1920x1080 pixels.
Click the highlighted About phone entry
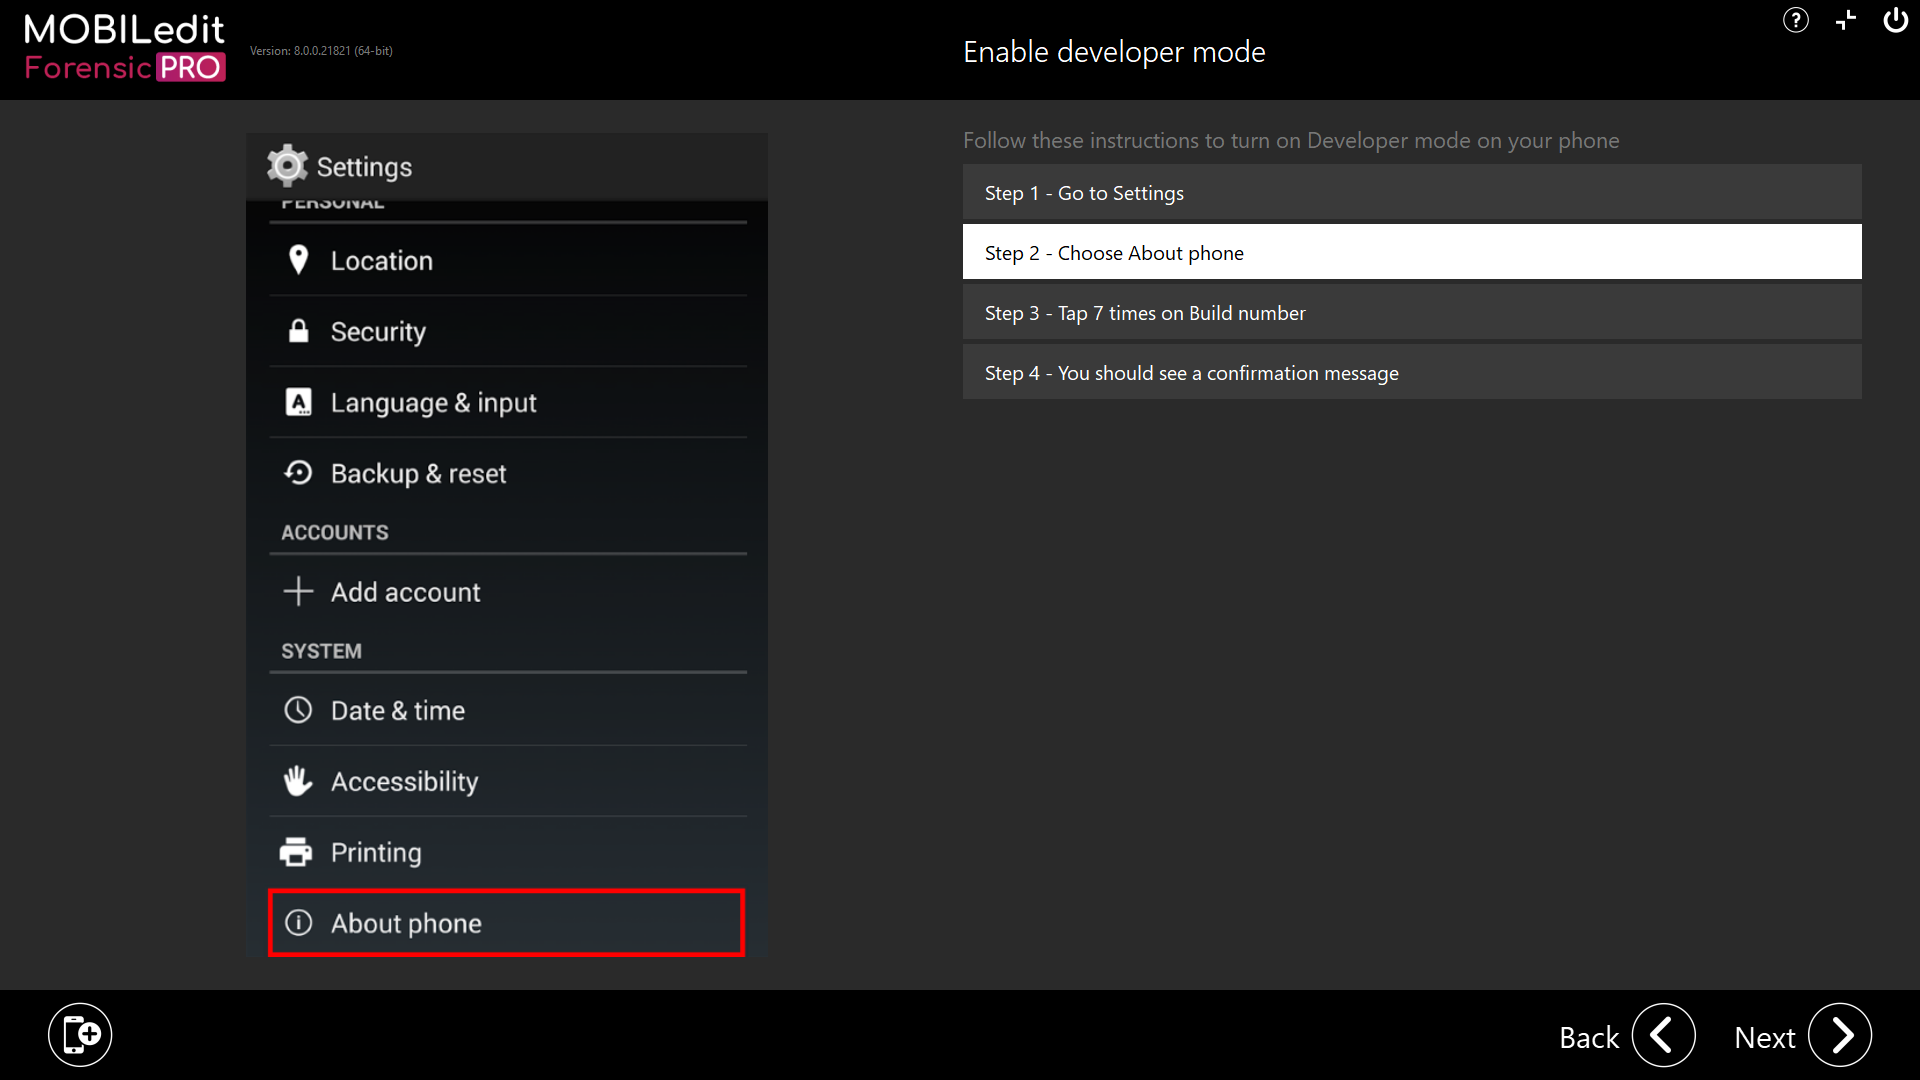[506, 923]
